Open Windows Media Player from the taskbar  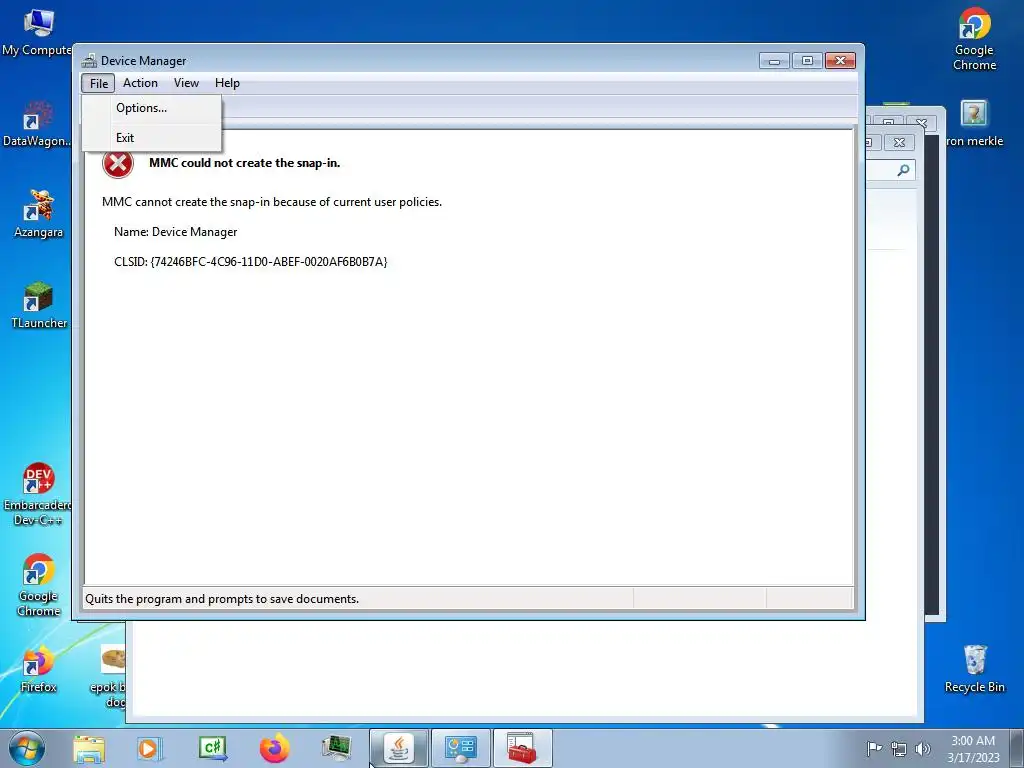click(x=149, y=748)
